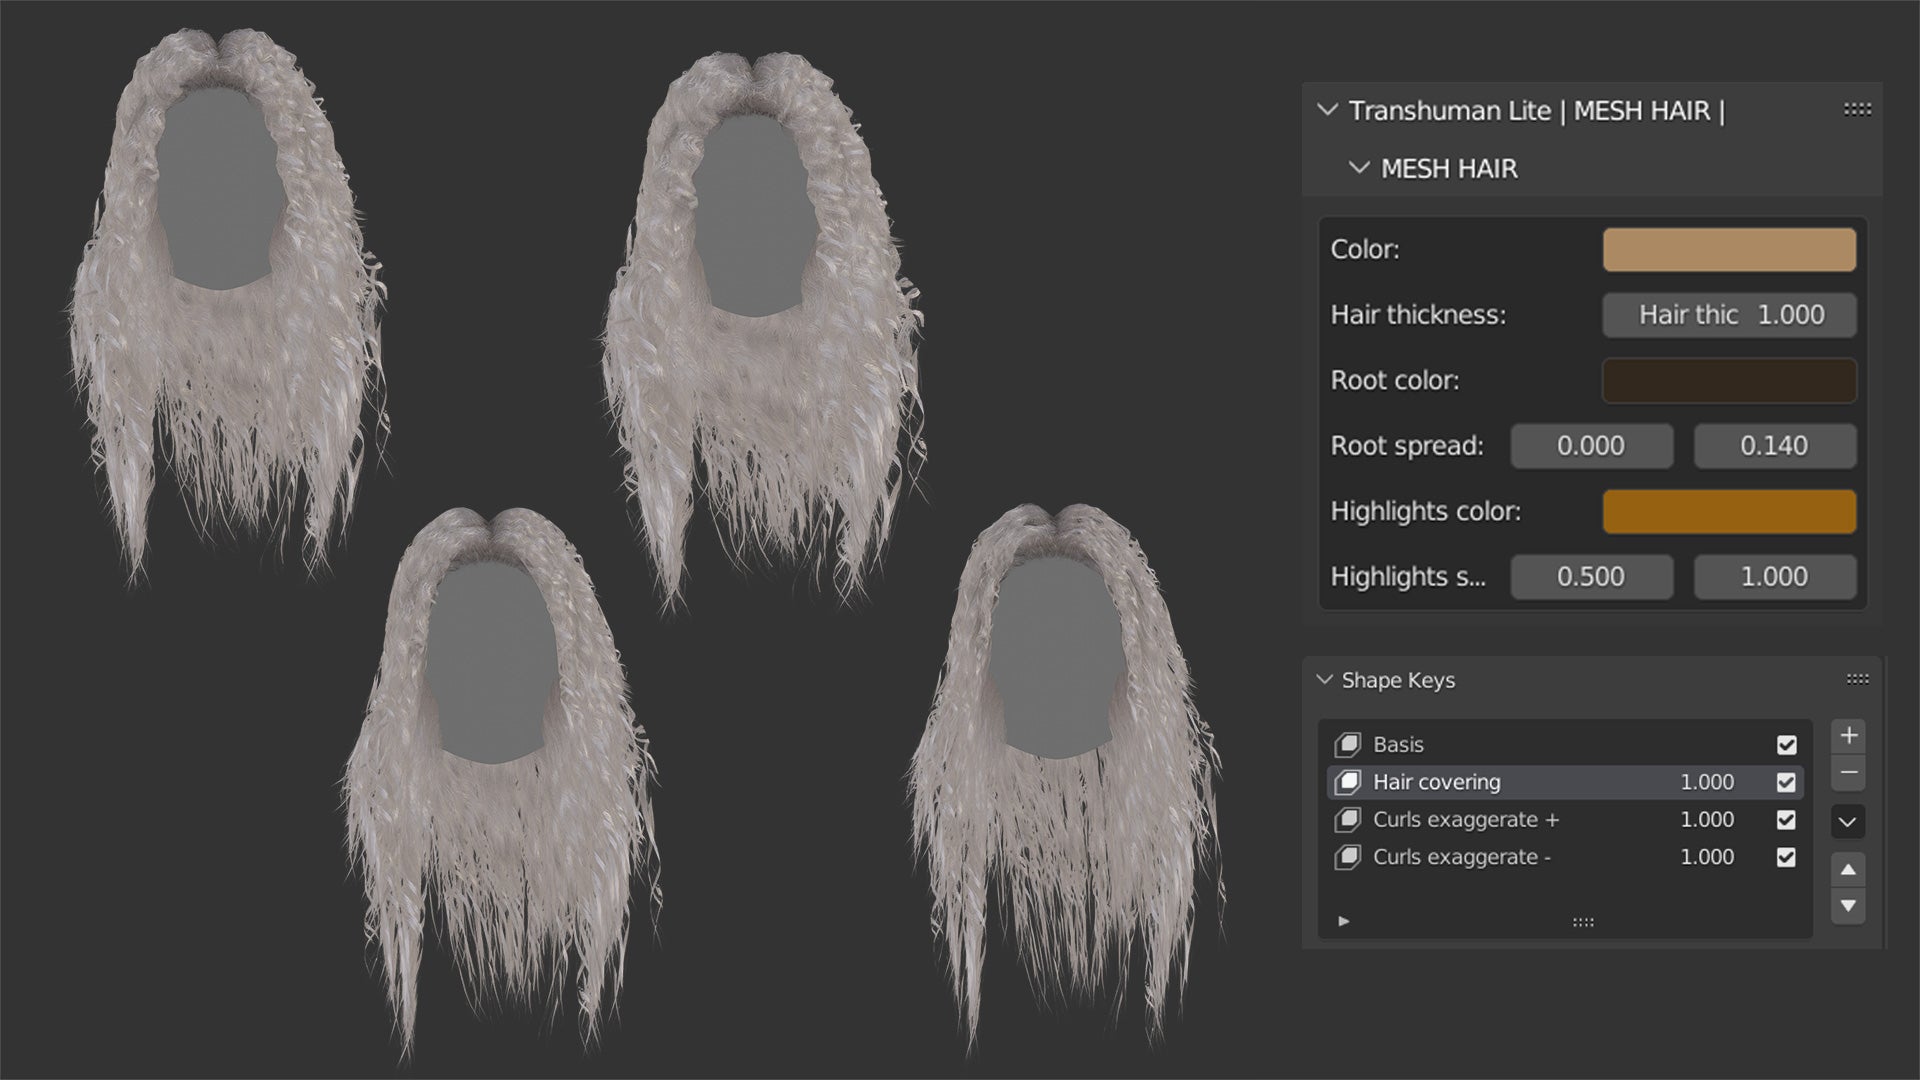Click the add shape key plus button
The image size is (1920, 1080).
click(x=1848, y=736)
